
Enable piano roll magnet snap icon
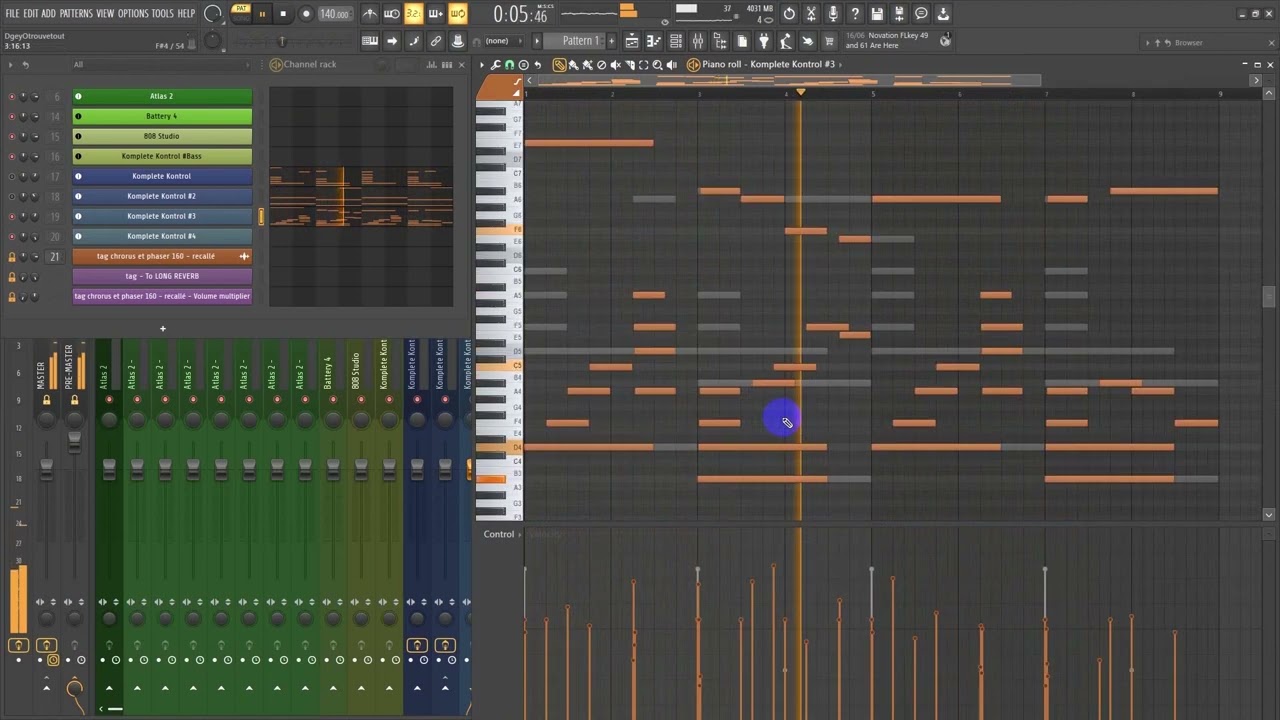pyautogui.click(x=509, y=64)
